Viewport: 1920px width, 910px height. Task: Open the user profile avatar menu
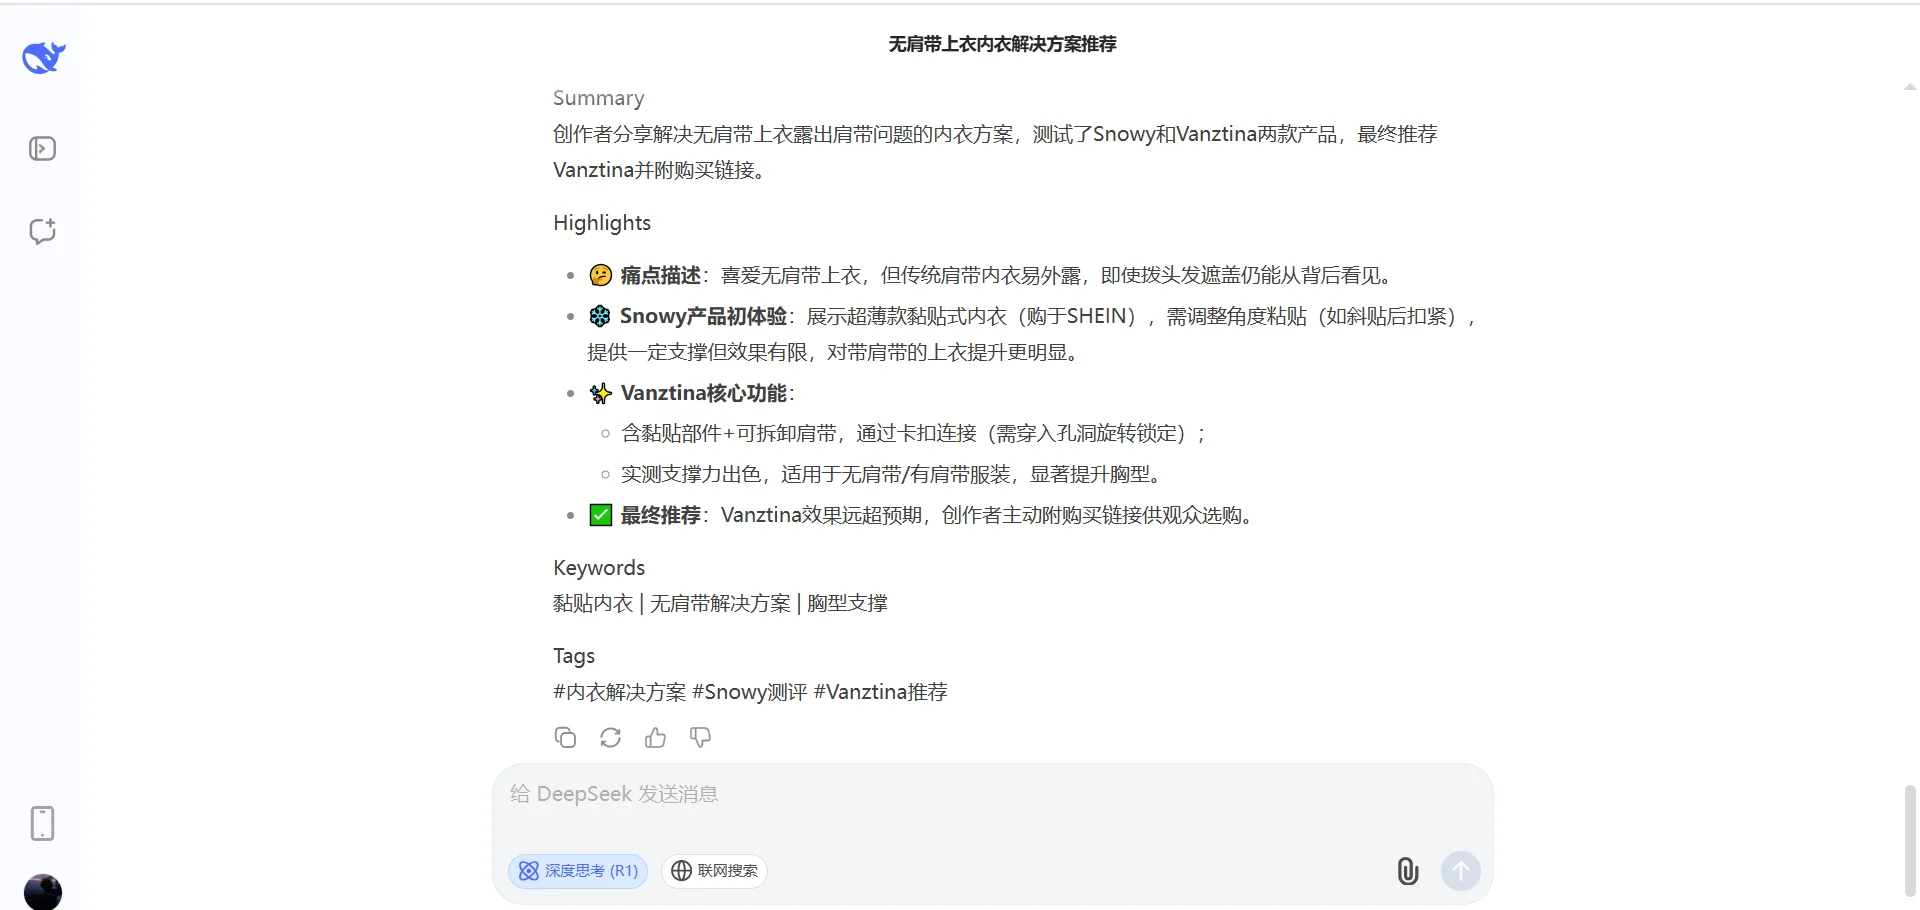click(41, 890)
